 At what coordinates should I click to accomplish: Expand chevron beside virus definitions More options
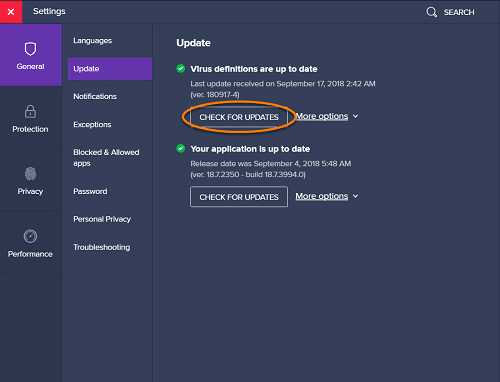pos(355,116)
